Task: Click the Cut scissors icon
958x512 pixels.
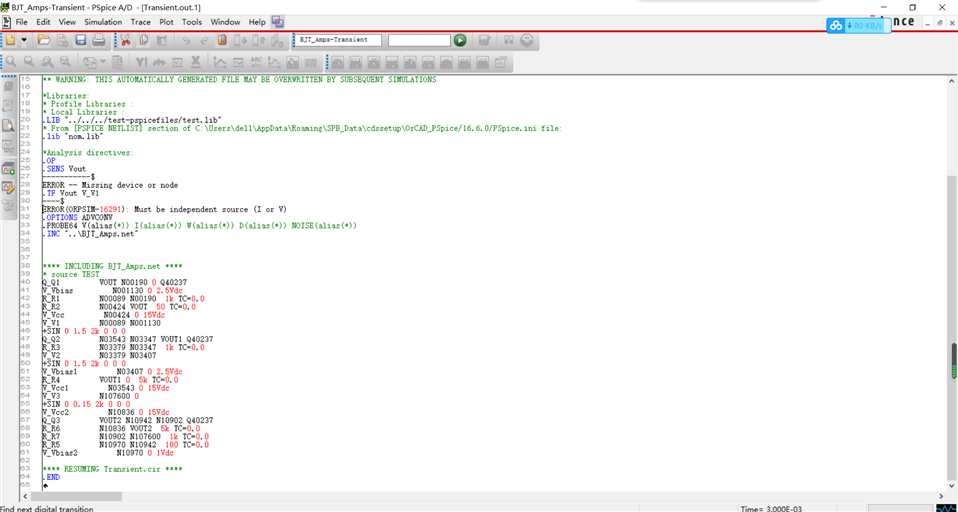Action: 125,40
